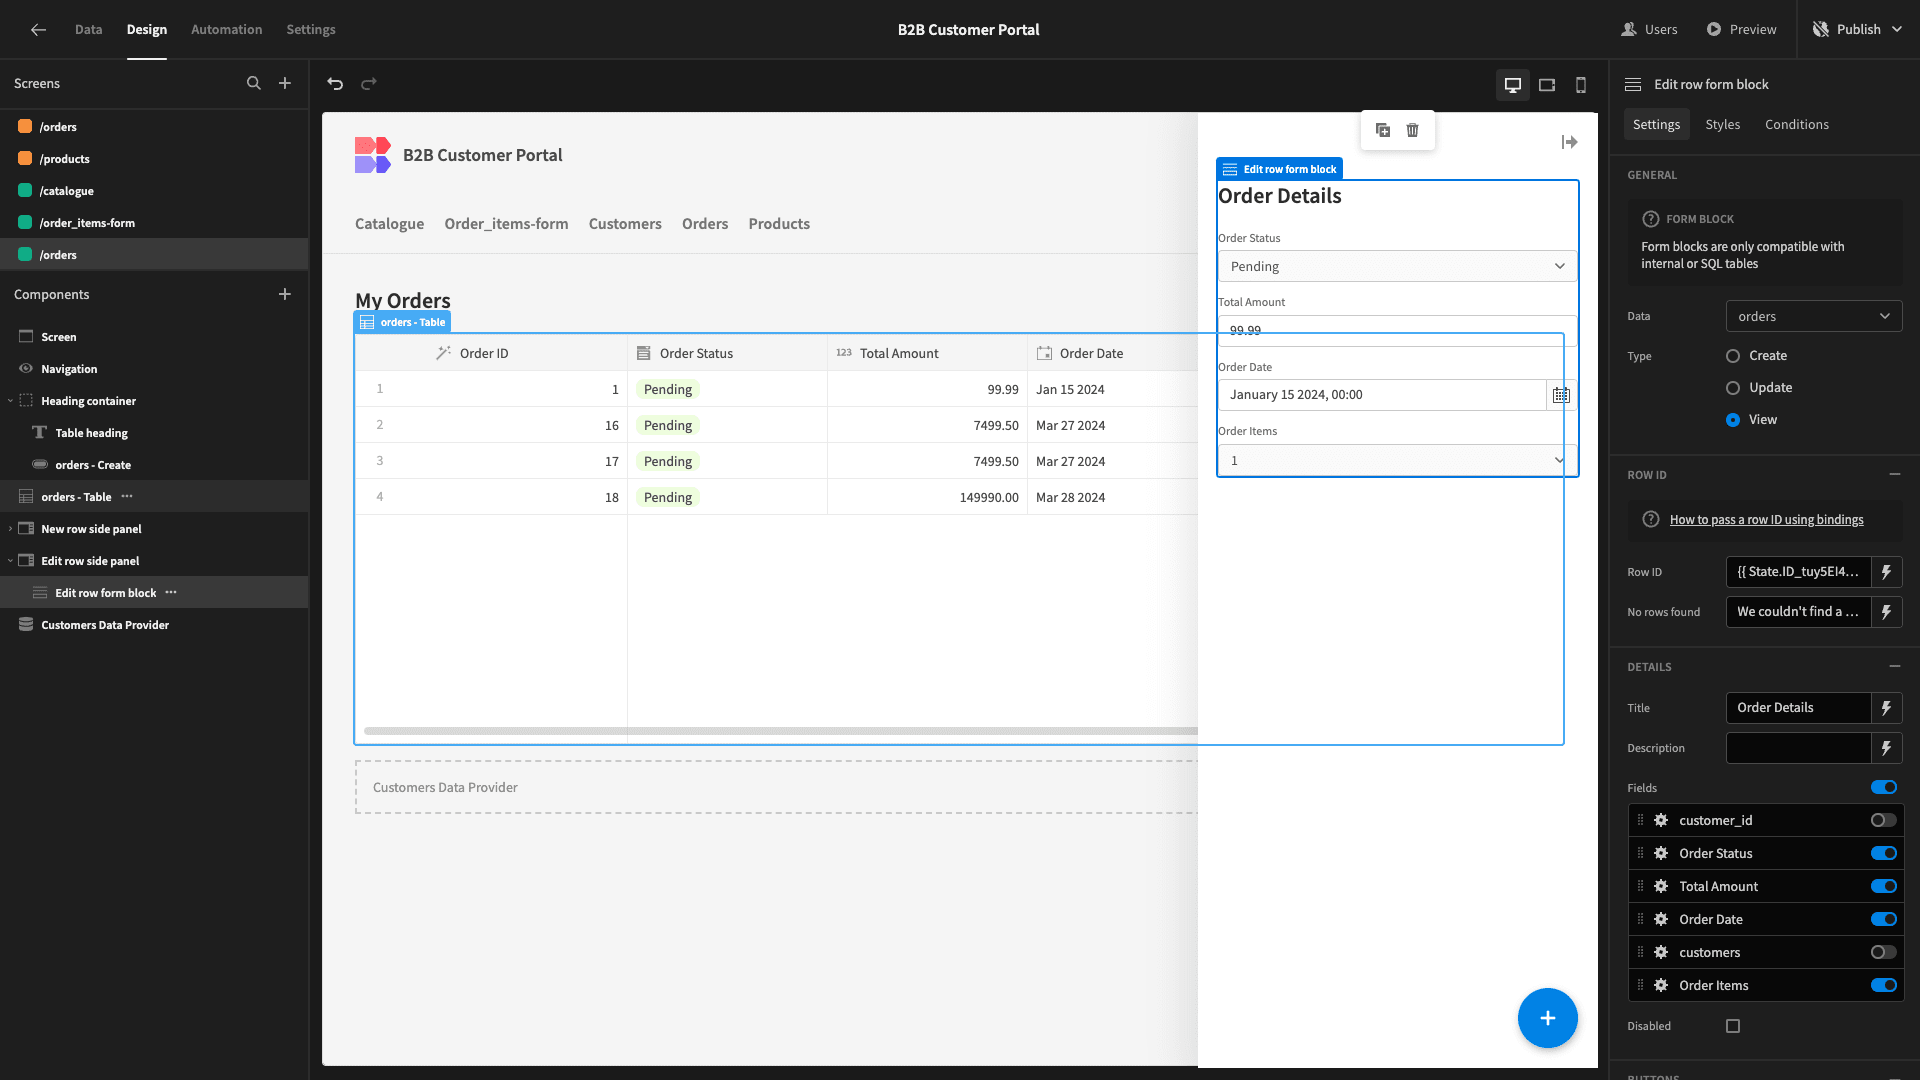1920x1080 pixels.
Task: Enable the customers field toggle
Action: pyautogui.click(x=1884, y=952)
